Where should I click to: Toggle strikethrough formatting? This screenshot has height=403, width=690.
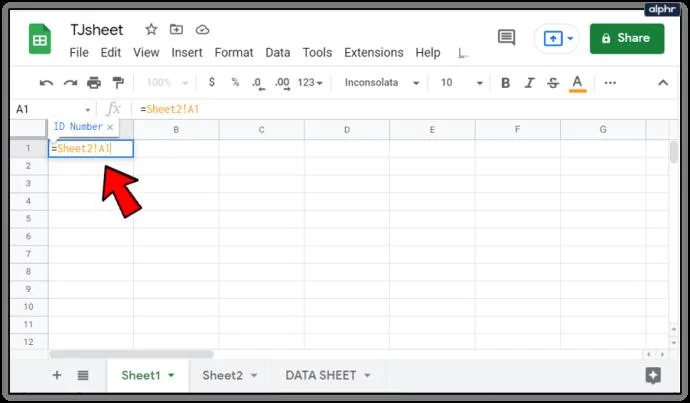click(x=553, y=83)
